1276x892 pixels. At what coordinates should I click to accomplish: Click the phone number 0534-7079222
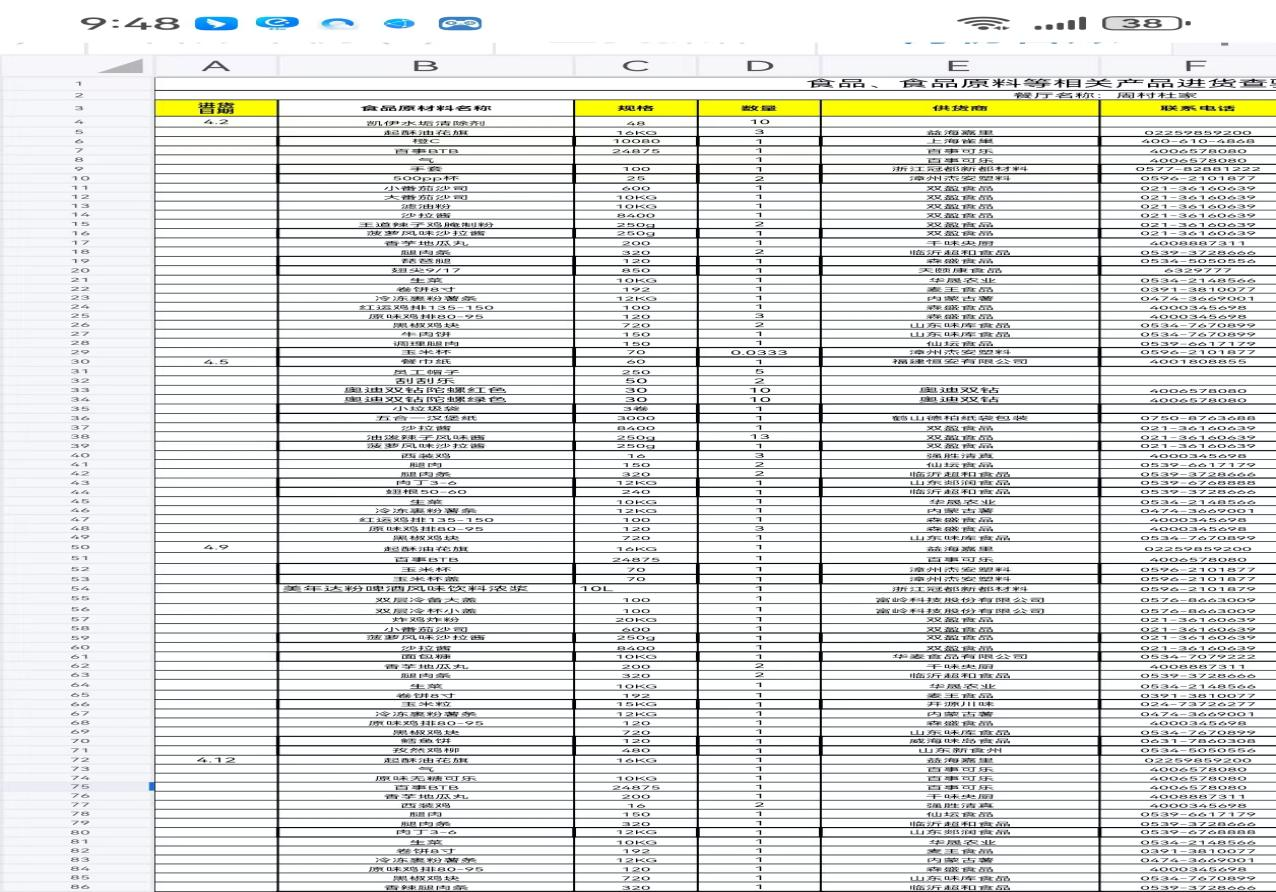tap(1188, 657)
